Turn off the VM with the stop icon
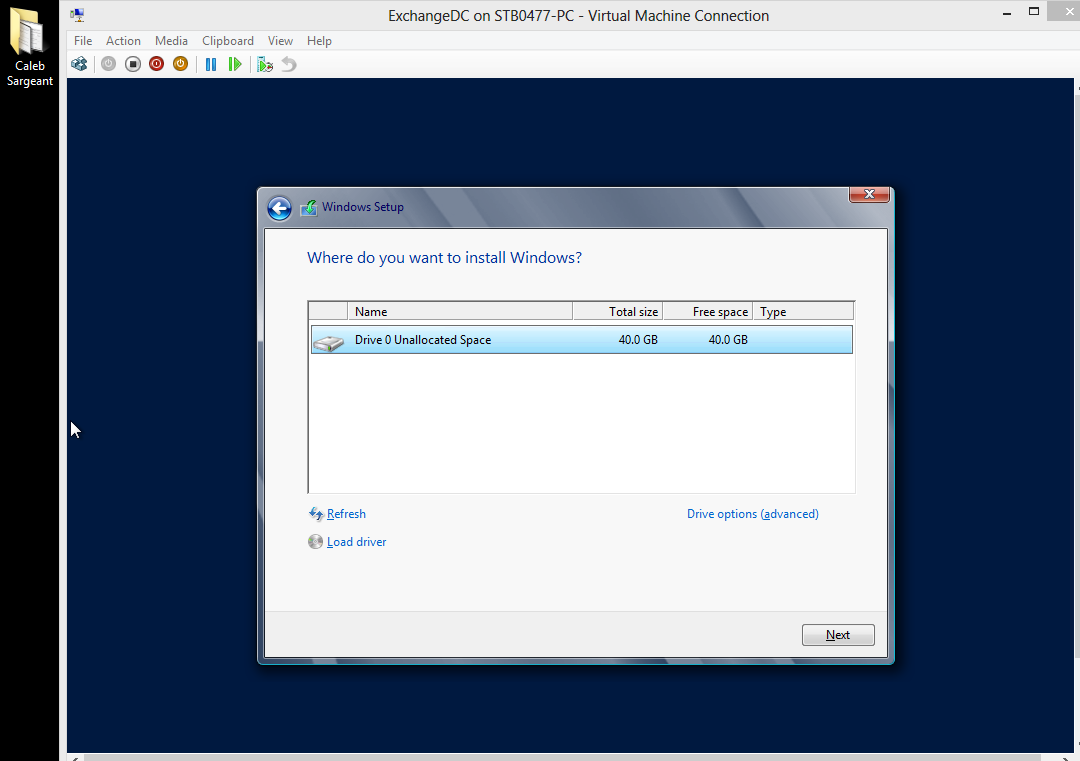The width and height of the screenshot is (1080, 761). [133, 64]
